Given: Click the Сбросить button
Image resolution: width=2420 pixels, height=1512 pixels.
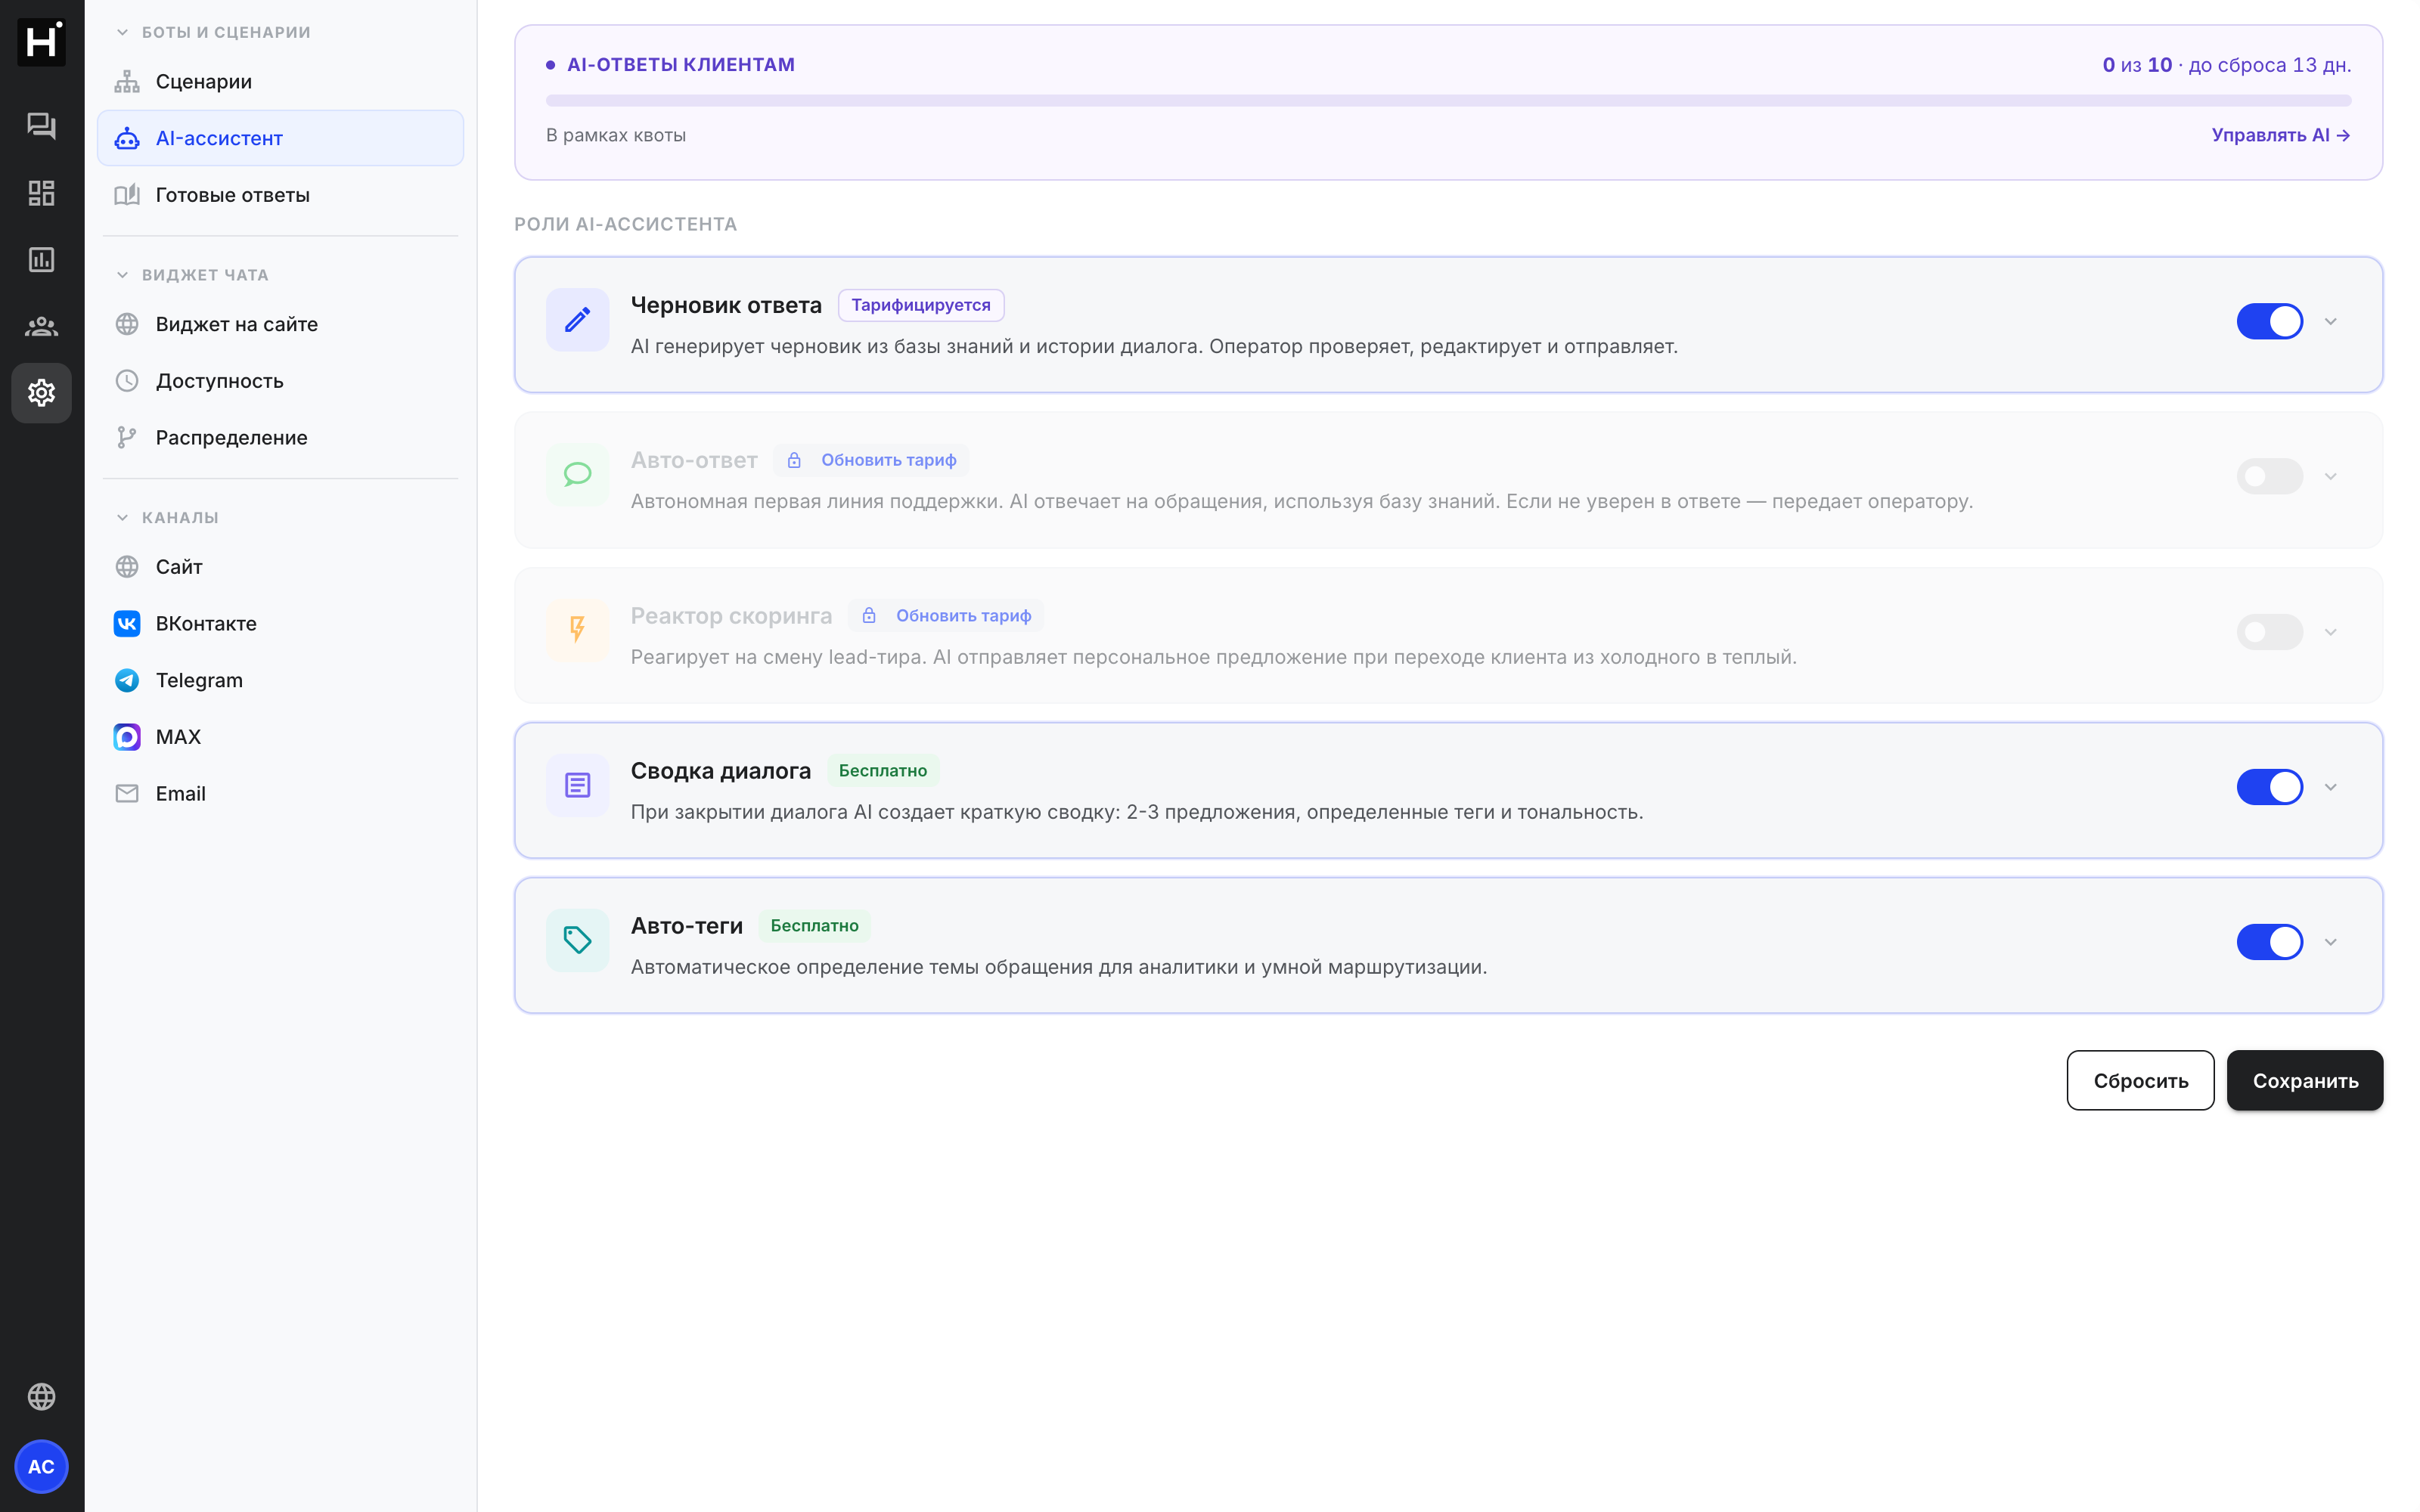Looking at the screenshot, I should (x=2140, y=1080).
